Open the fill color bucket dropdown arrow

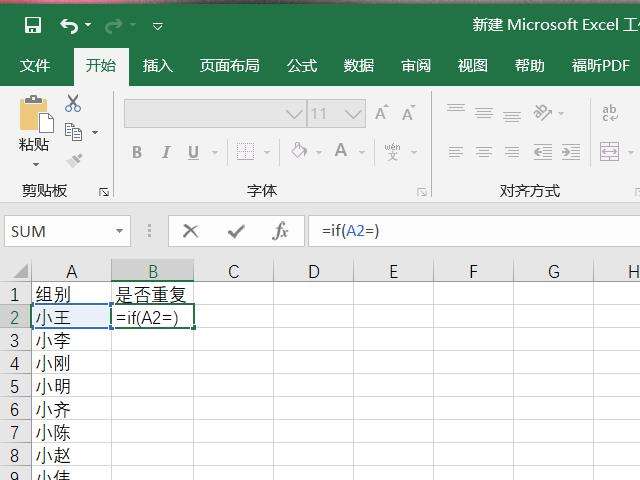tap(319, 152)
